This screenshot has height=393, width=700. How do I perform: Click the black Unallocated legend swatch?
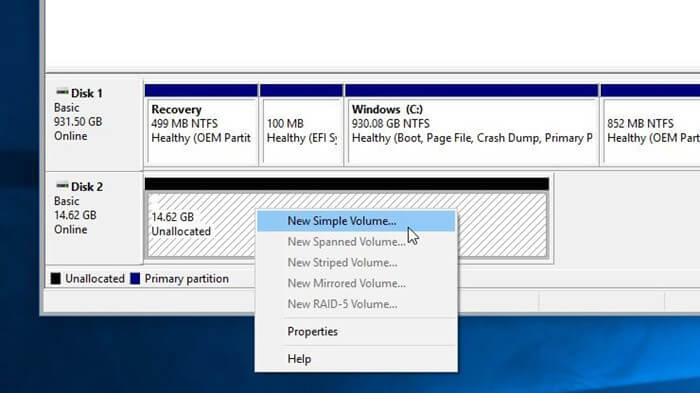(55, 279)
